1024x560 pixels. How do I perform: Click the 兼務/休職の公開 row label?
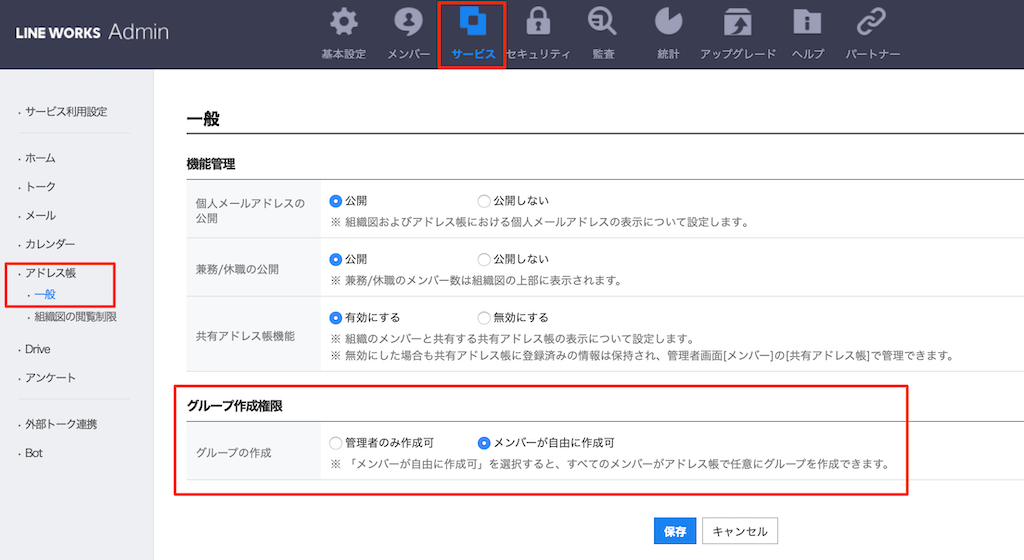point(237,269)
